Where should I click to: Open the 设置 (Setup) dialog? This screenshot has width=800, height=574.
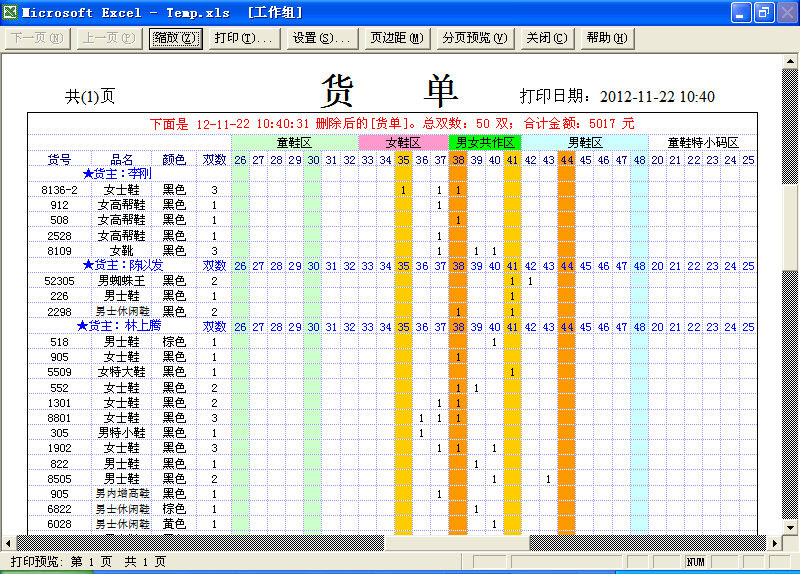(x=322, y=38)
